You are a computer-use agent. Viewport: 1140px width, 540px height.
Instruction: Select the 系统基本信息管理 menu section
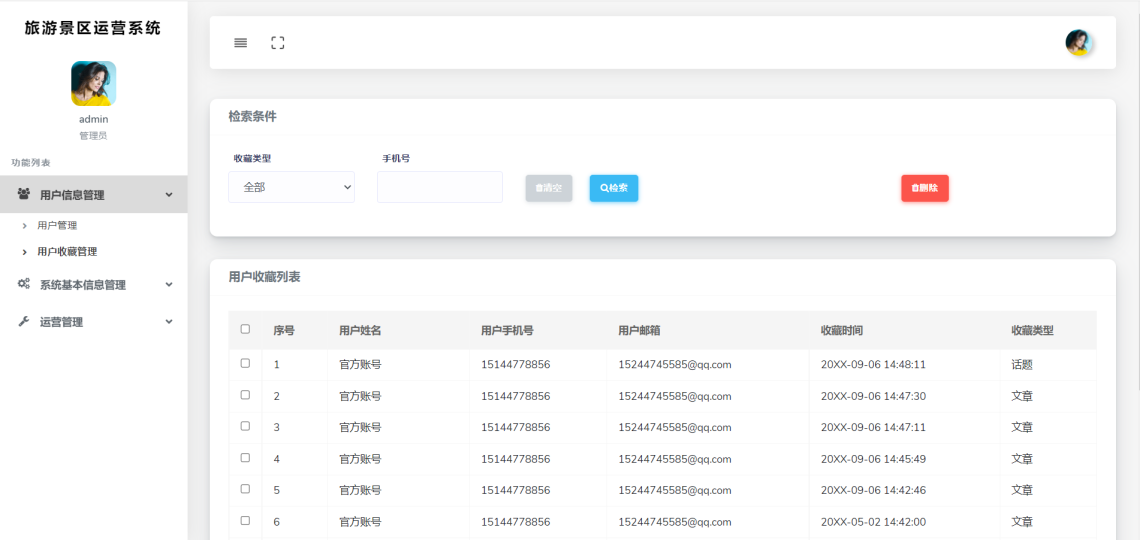94,285
